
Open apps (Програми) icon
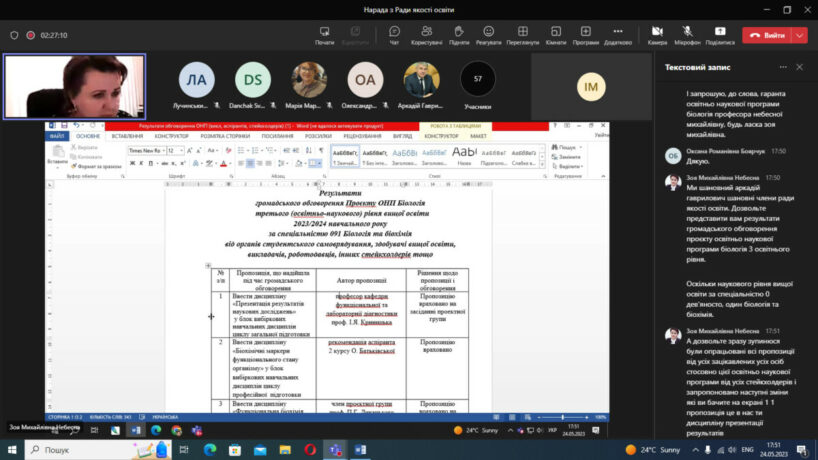(586, 34)
